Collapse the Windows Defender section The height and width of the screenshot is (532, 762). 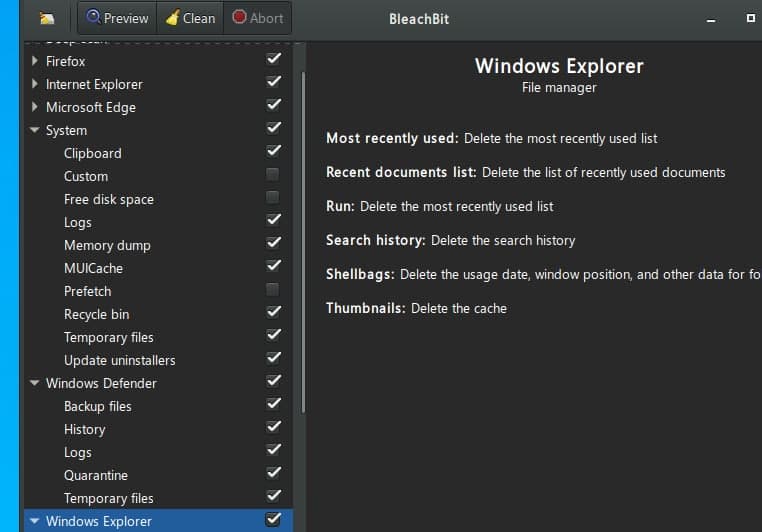[35, 383]
